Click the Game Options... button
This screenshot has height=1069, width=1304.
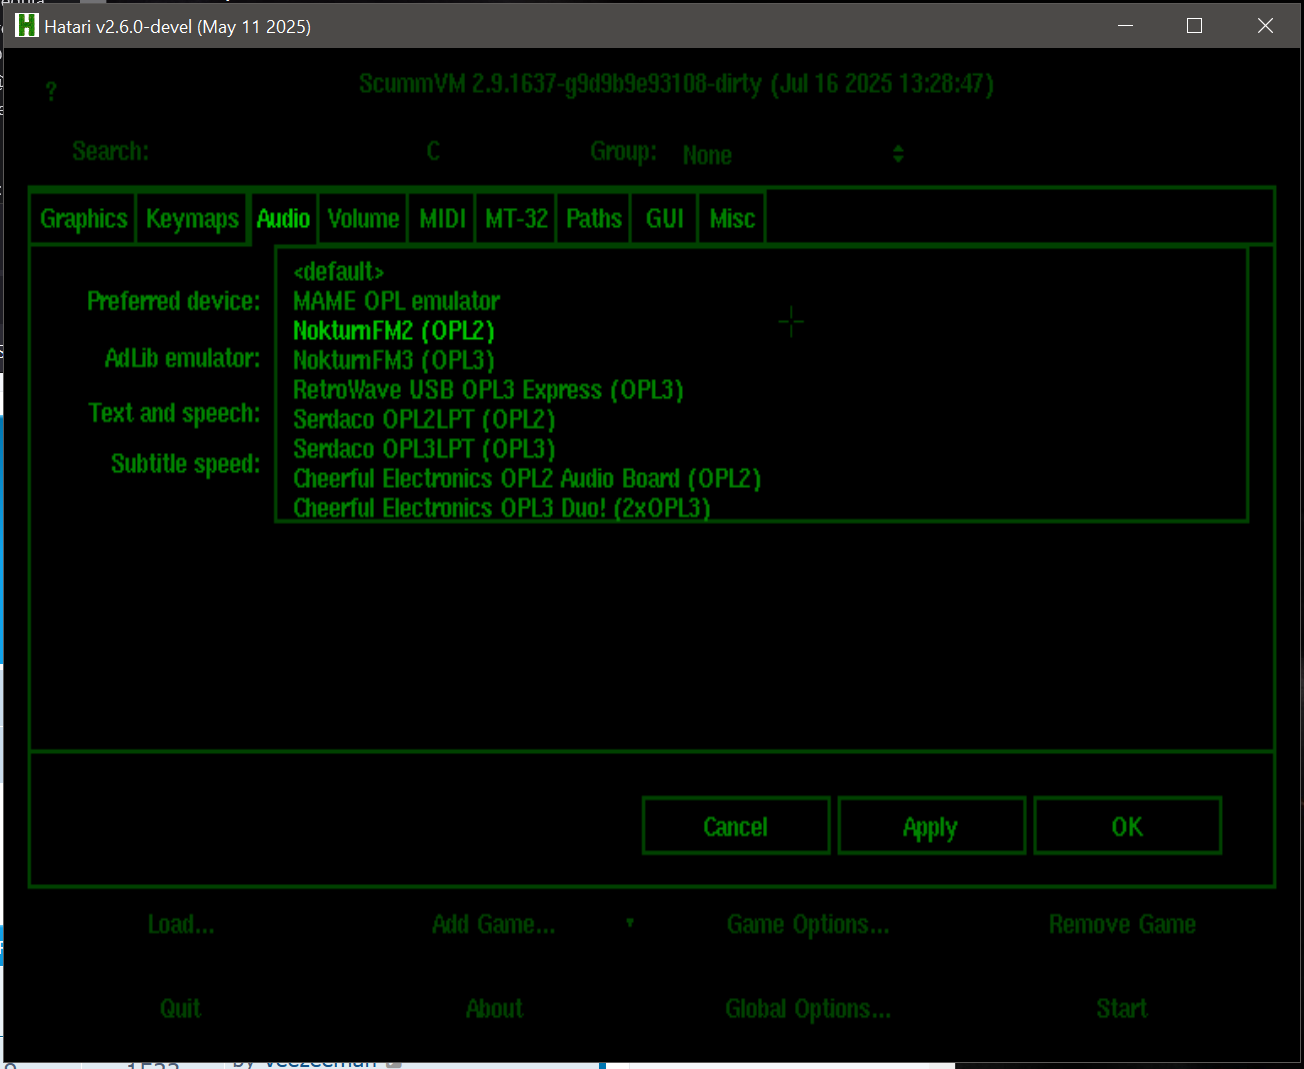808,924
